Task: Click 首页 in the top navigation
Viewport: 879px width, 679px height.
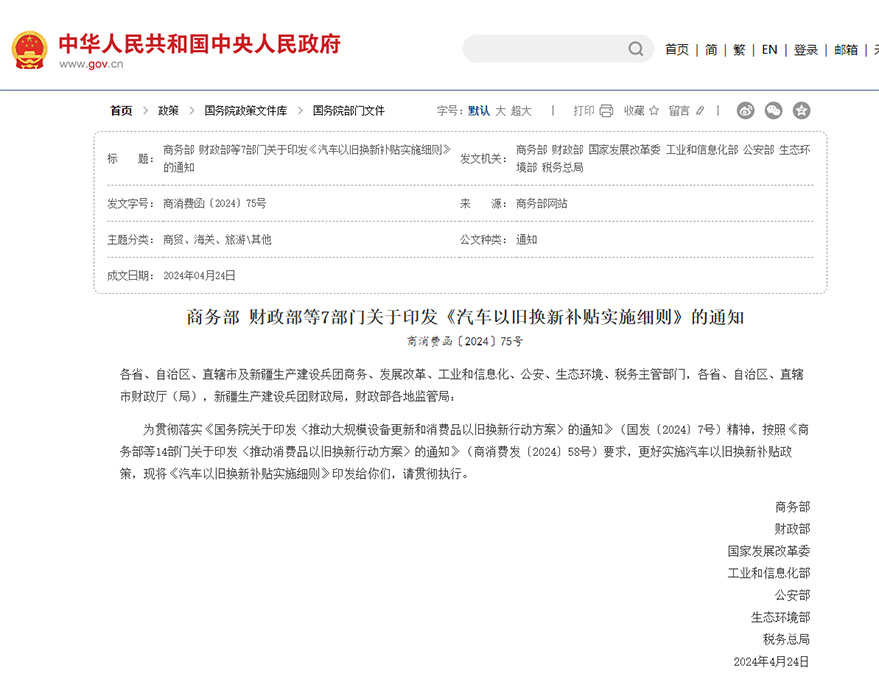Action: [x=677, y=50]
